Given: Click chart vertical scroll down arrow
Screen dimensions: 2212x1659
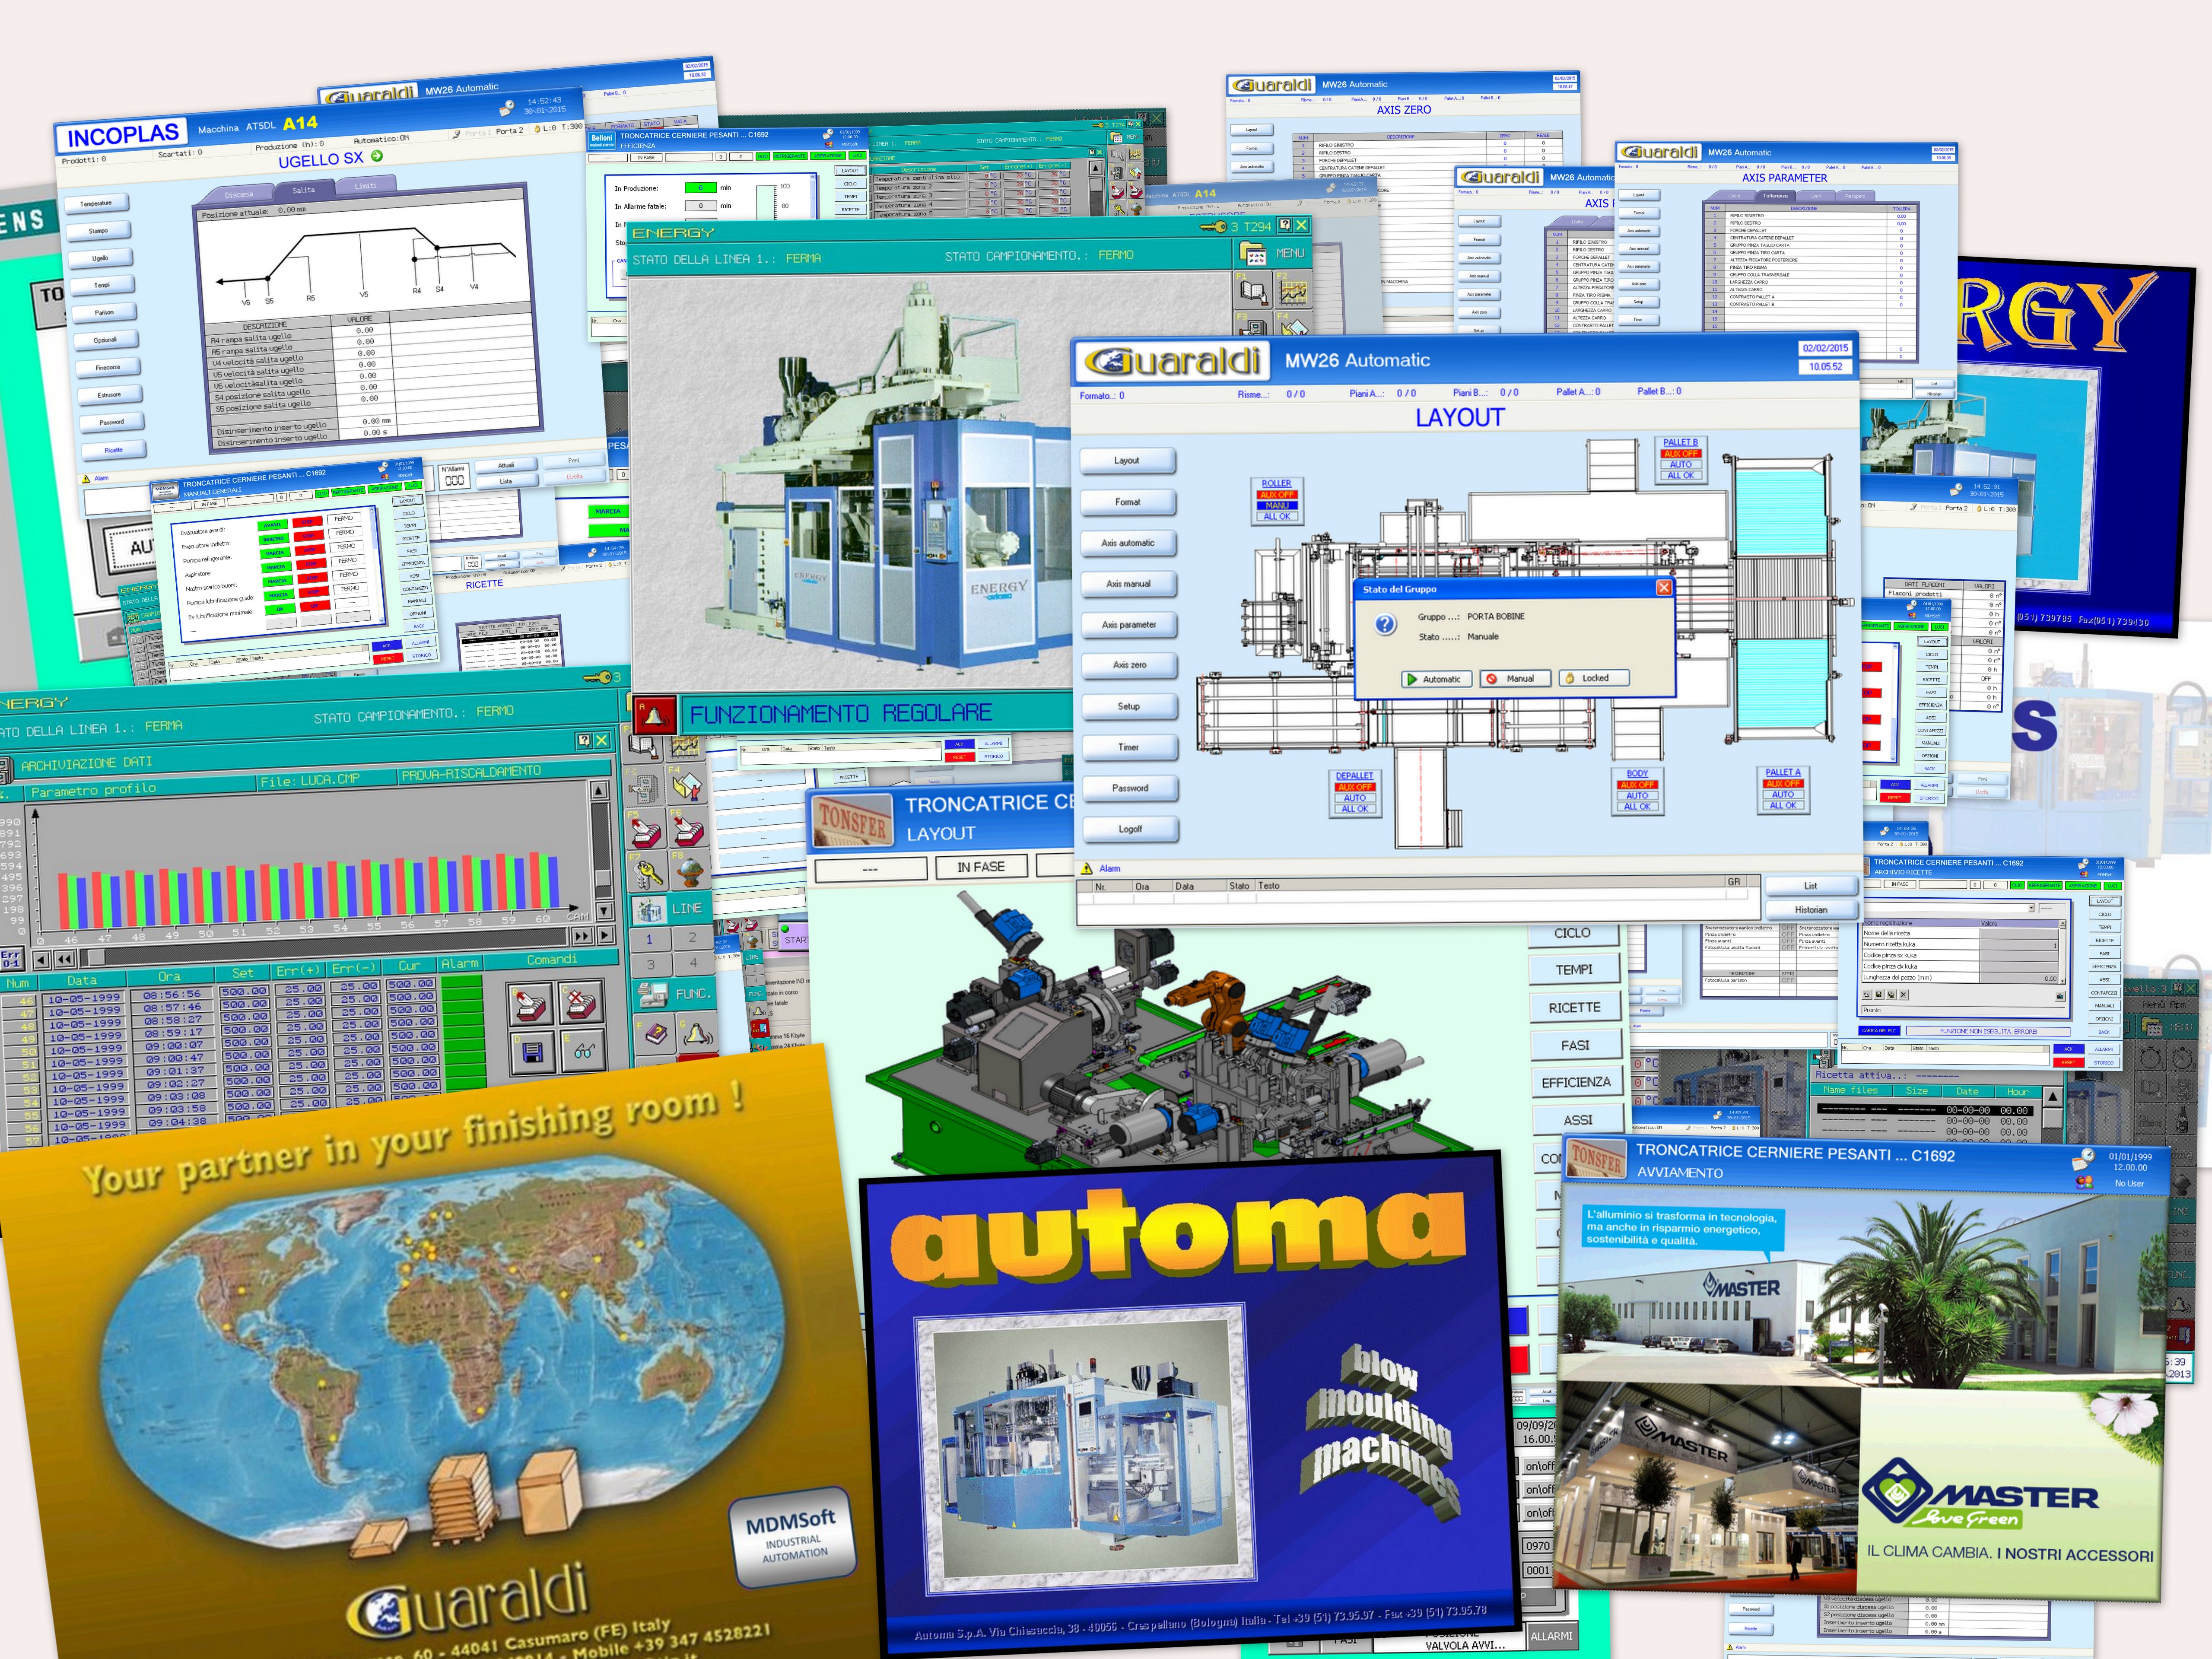Looking at the screenshot, I should click(603, 911).
